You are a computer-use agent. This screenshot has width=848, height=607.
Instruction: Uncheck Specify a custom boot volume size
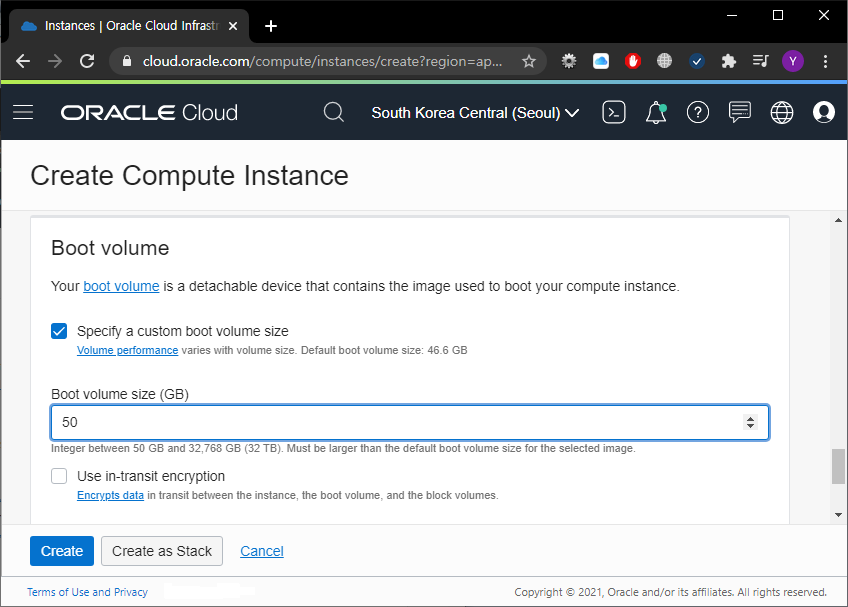[59, 331]
